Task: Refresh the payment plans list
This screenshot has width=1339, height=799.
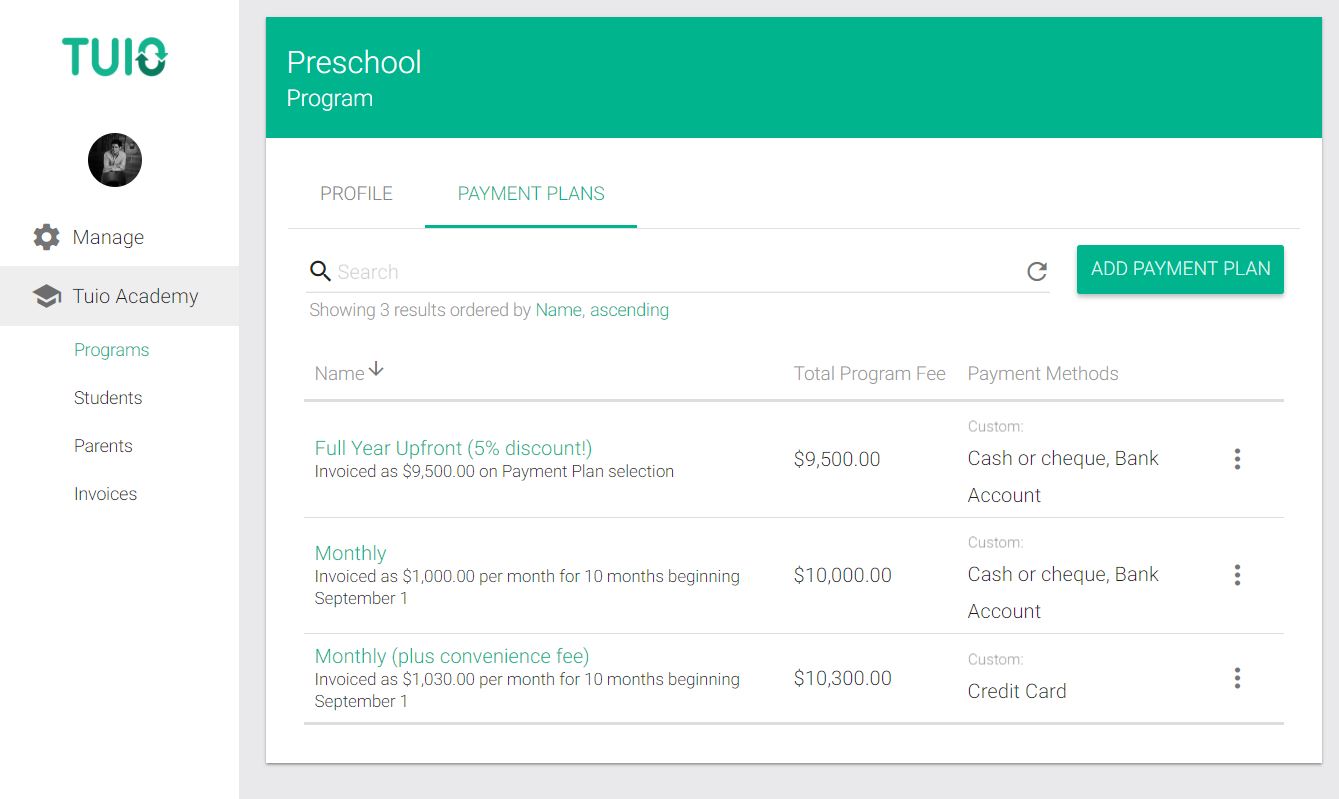Action: [x=1037, y=271]
